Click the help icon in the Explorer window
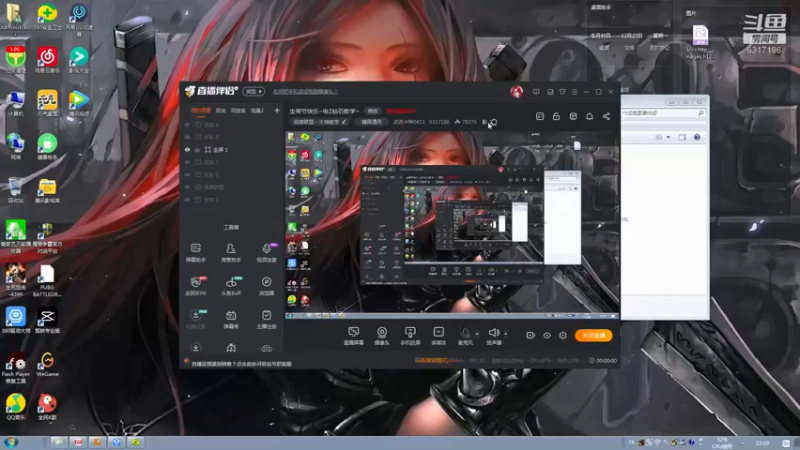Viewport: 800px width, 450px height. 697,137
